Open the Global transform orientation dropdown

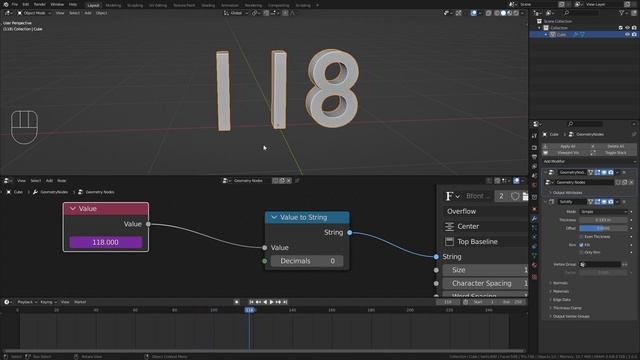236,13
